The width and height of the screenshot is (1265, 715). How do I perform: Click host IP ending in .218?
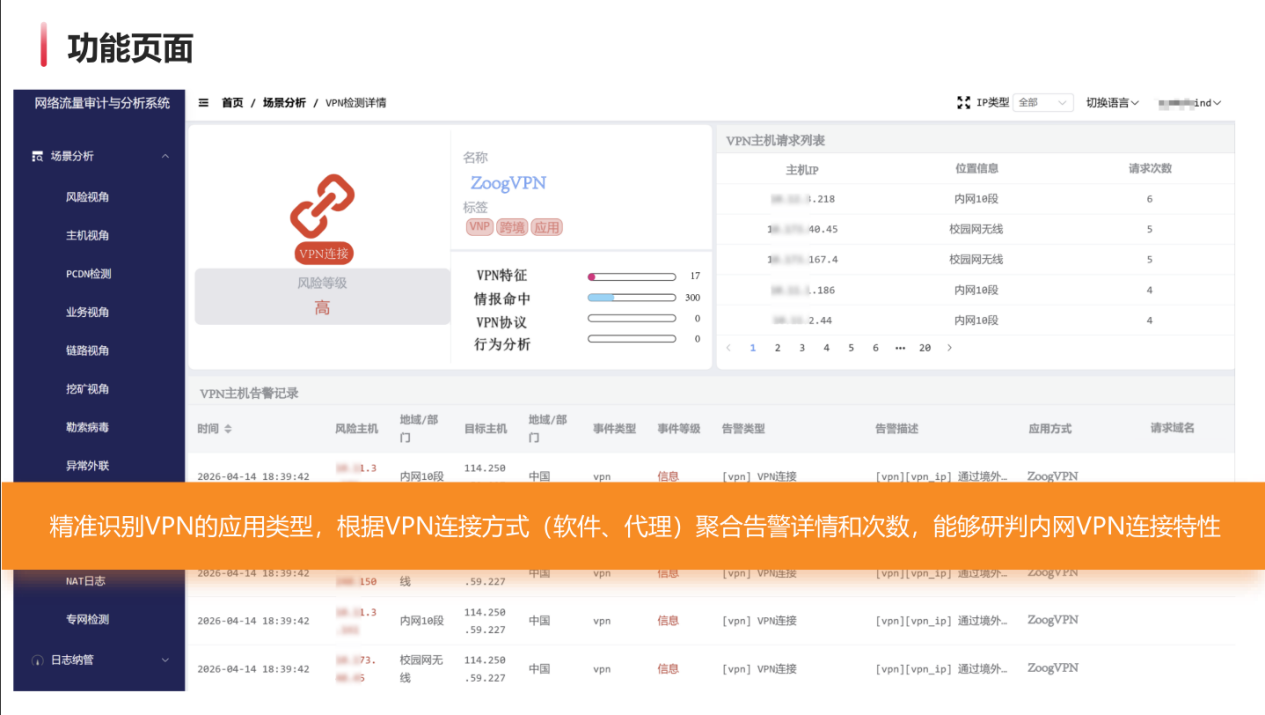pos(802,199)
